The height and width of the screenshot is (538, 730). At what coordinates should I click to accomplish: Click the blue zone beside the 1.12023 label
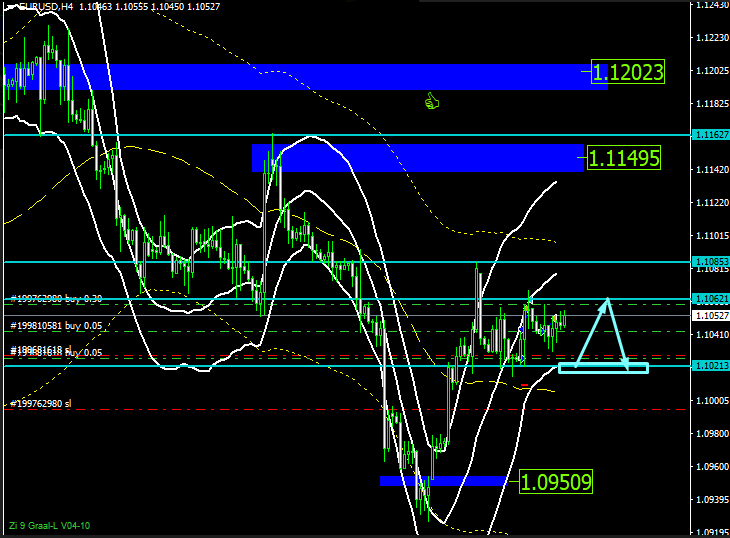coord(305,77)
